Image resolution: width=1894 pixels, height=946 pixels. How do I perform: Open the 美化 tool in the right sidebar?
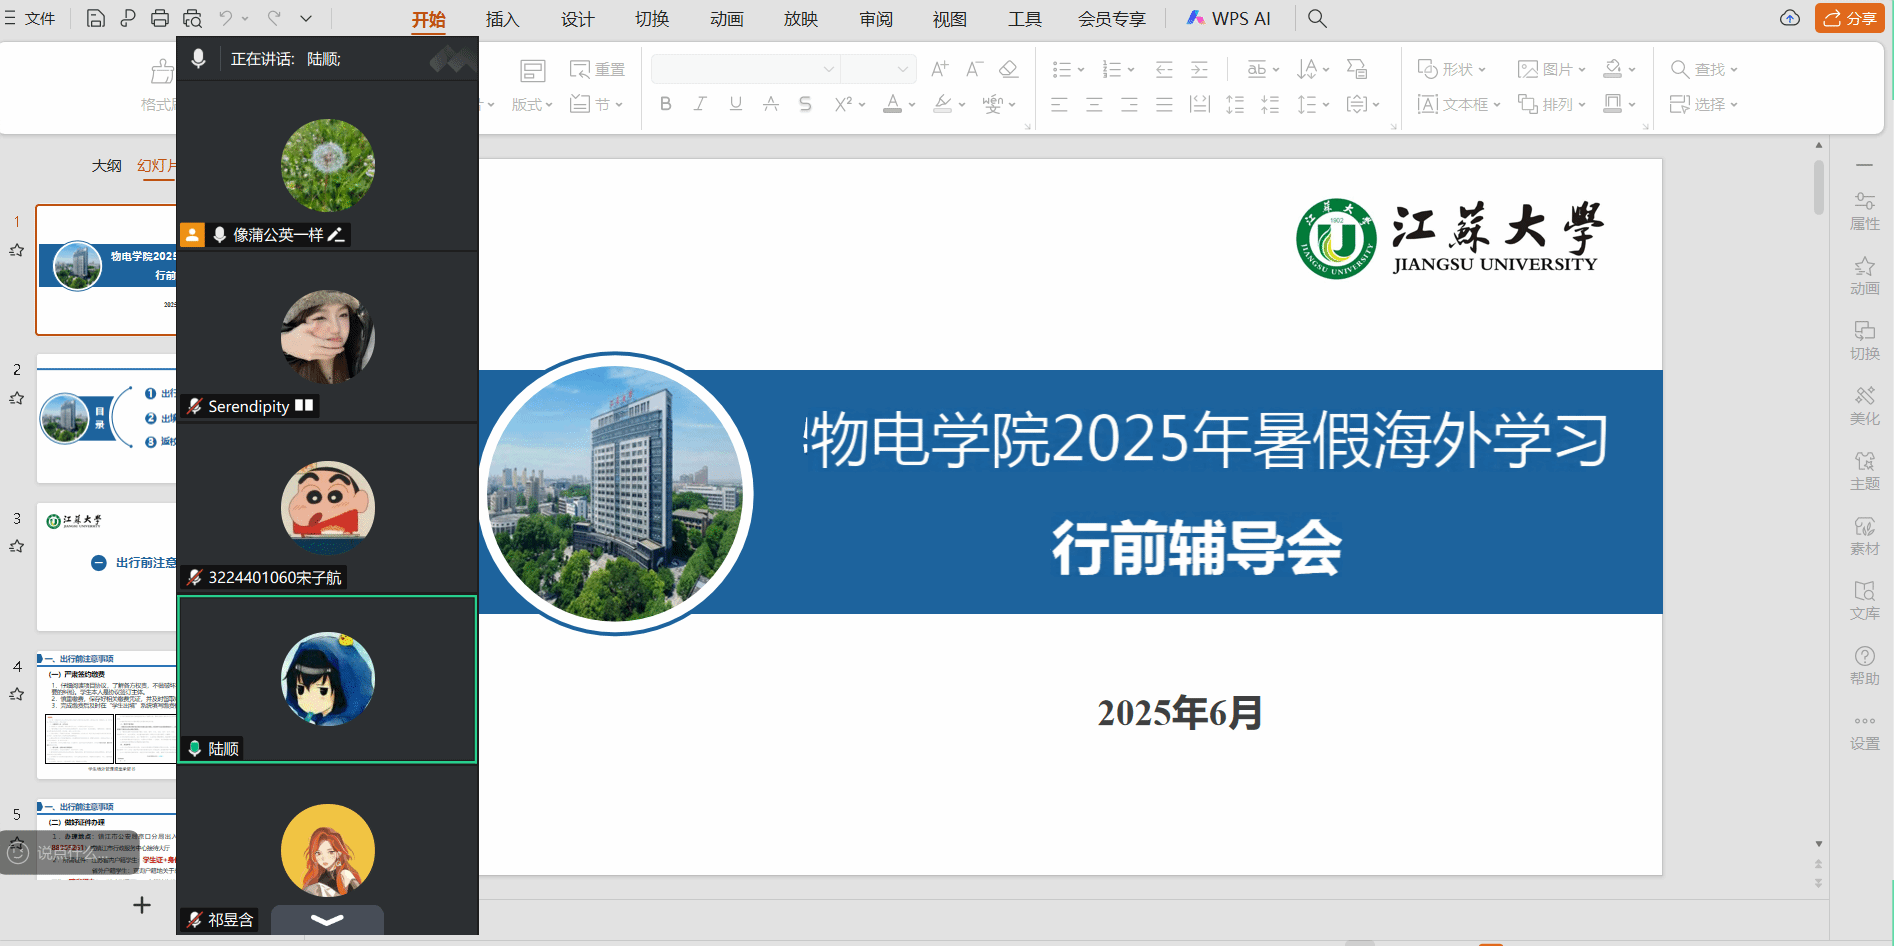[x=1864, y=406]
